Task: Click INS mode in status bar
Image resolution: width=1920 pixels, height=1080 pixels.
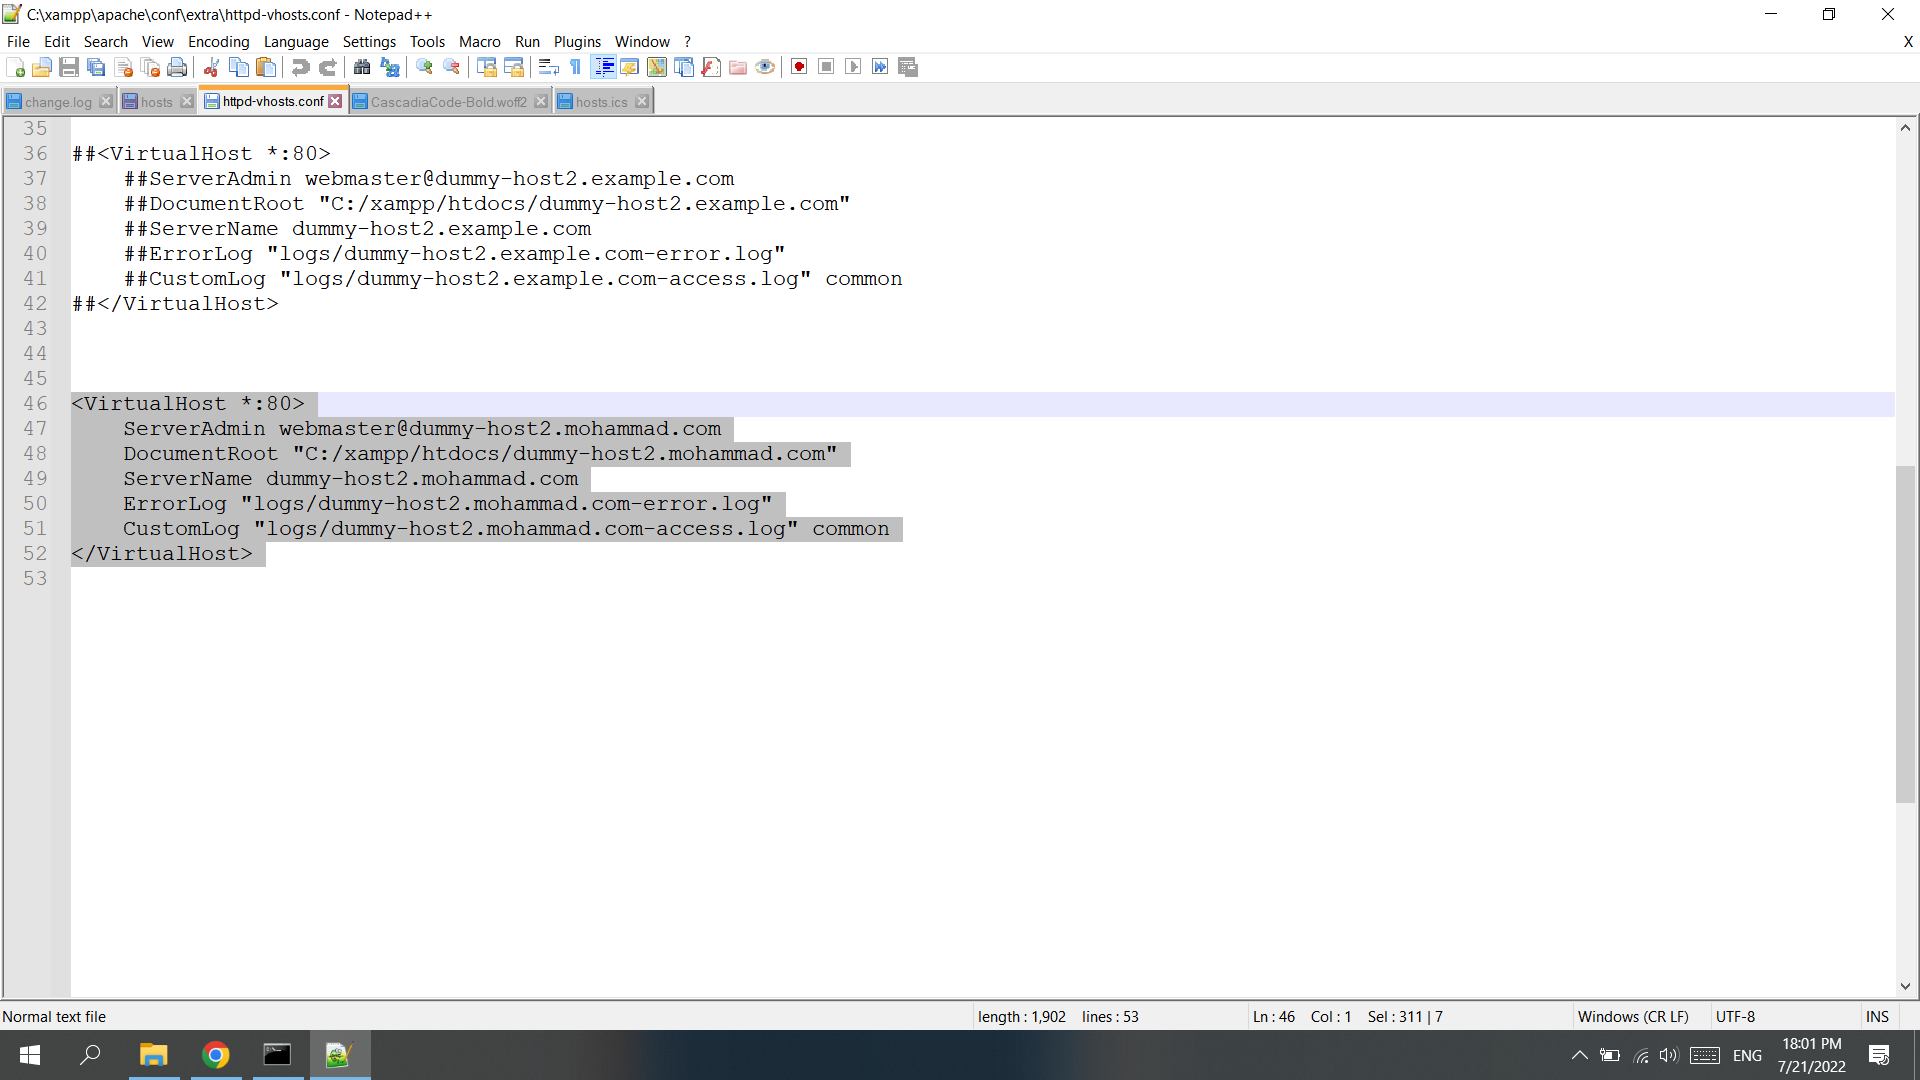Action: pyautogui.click(x=1877, y=1016)
